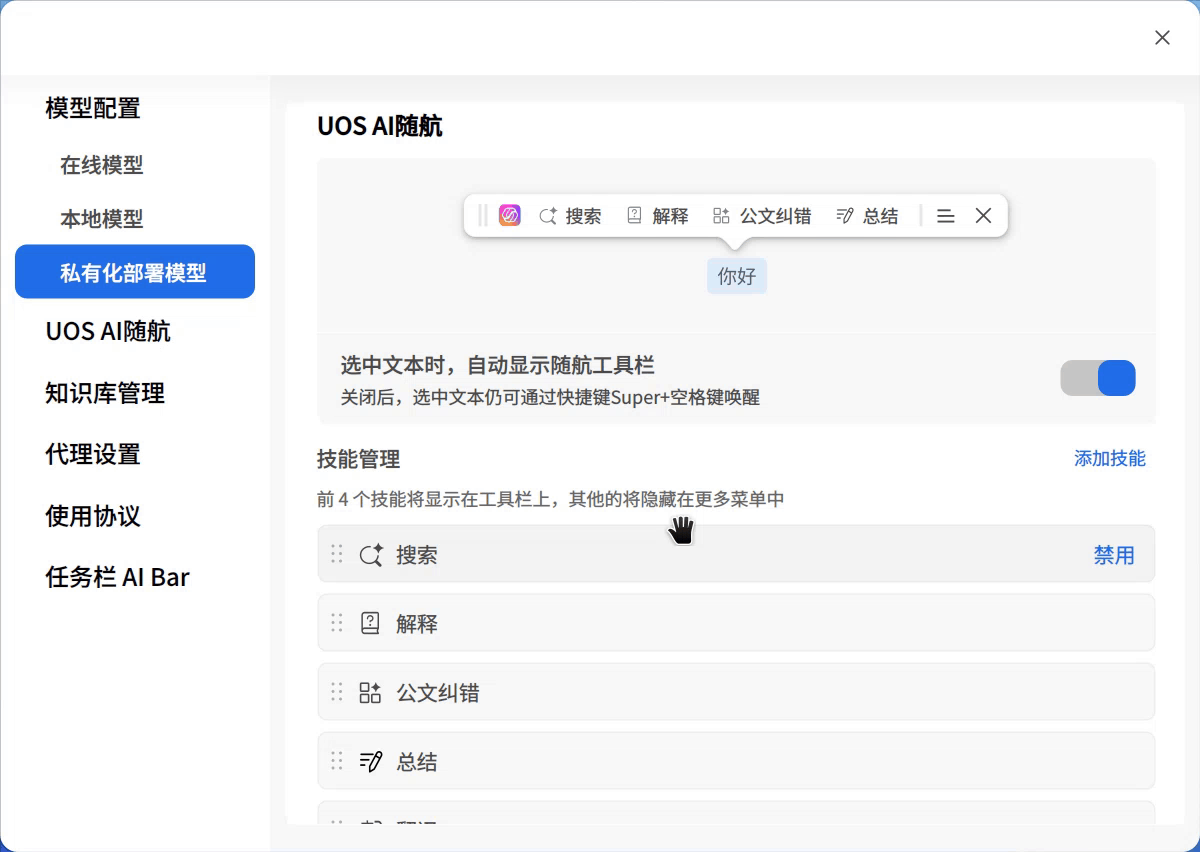Open 知识库管理 in sidebar
Viewport: 1200px width, 852px height.
pyautogui.click(x=105, y=393)
